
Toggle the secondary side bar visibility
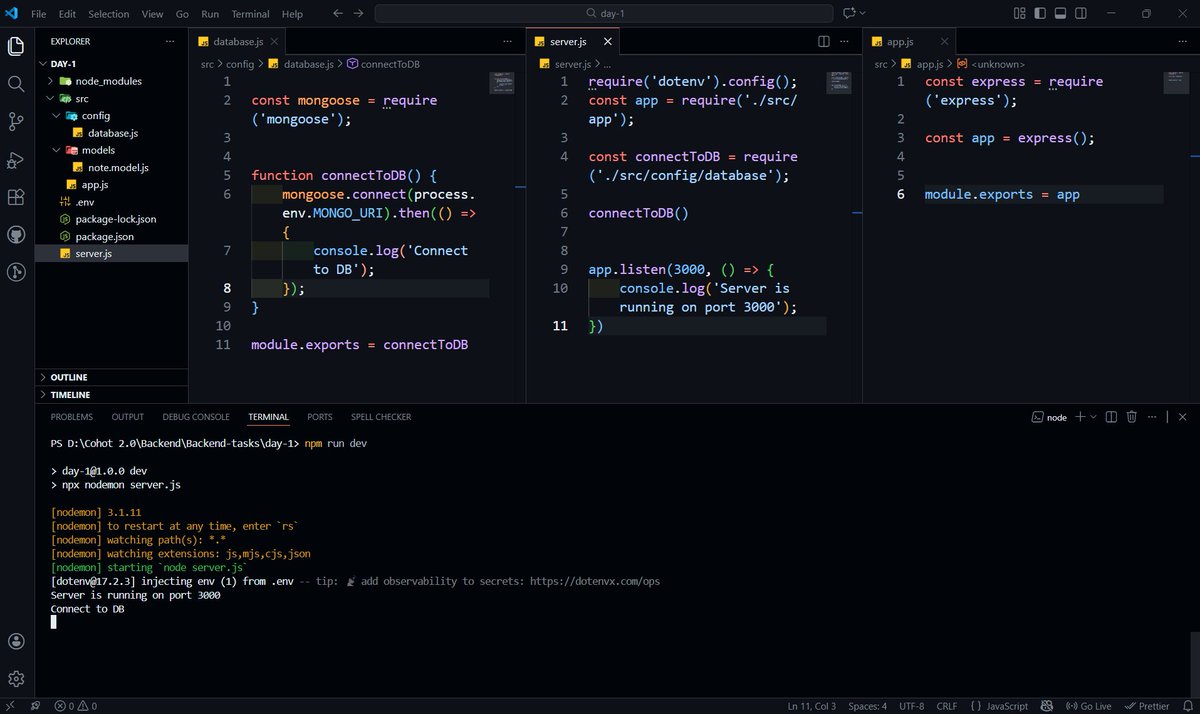click(1083, 14)
